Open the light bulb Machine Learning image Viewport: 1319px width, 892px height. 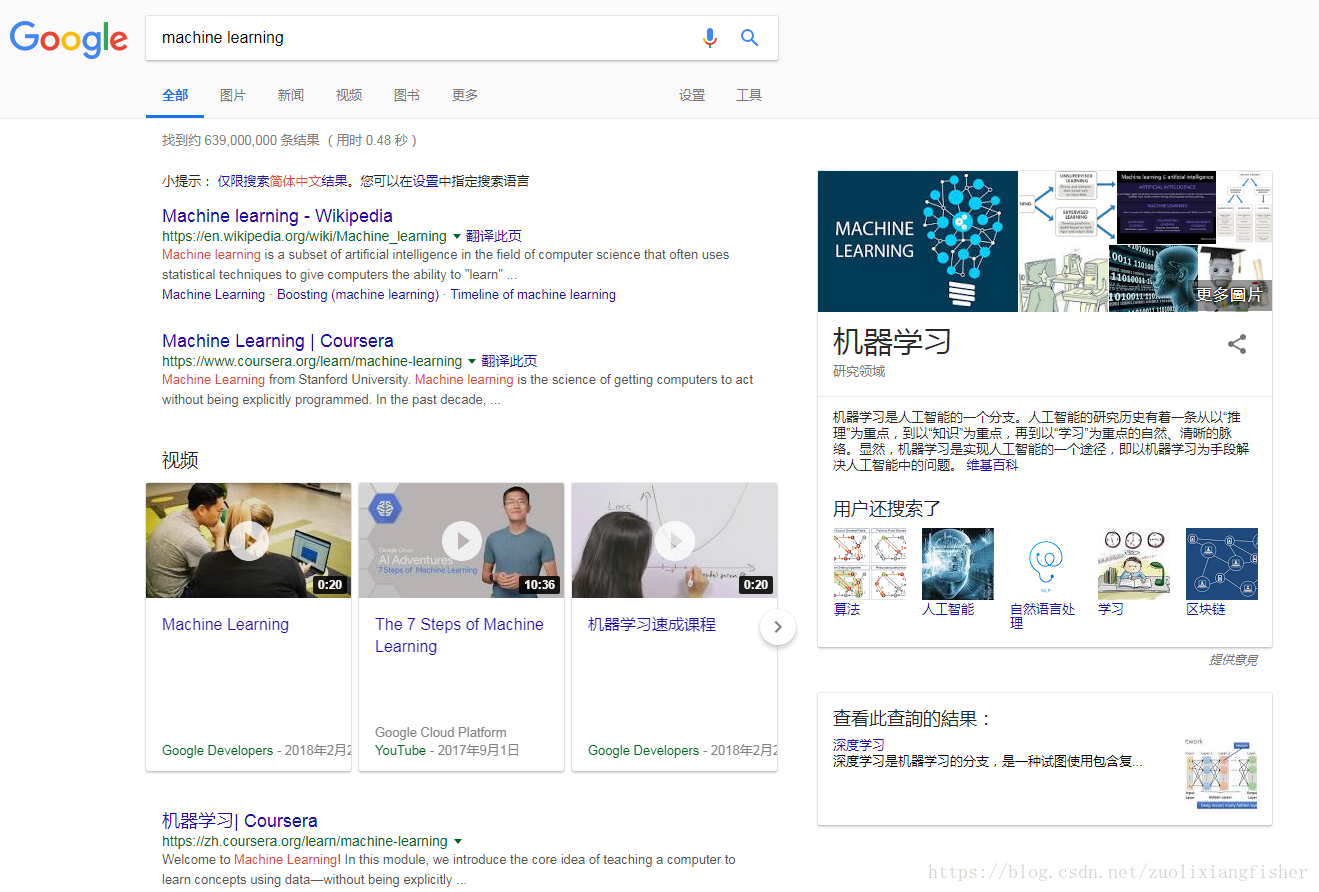(x=918, y=241)
